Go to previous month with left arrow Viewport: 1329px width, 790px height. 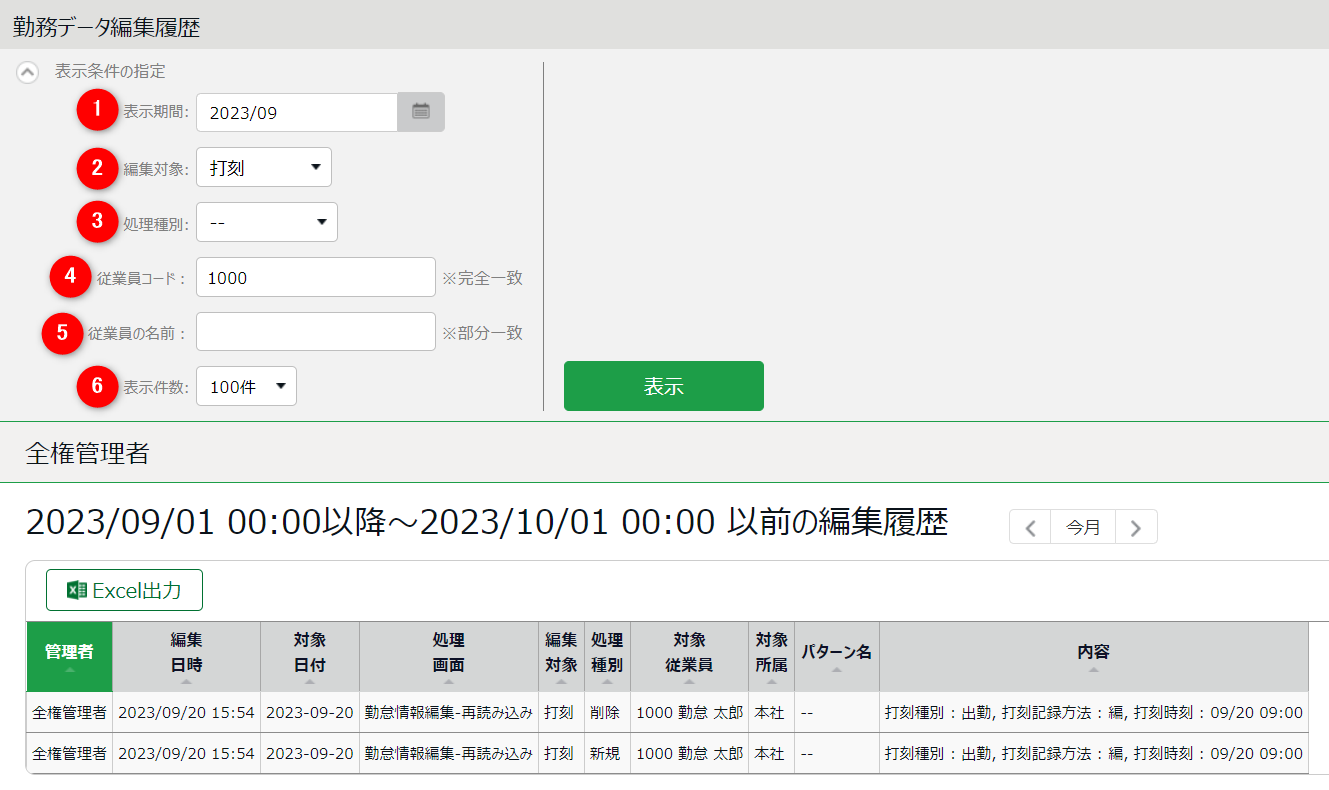point(1030,527)
